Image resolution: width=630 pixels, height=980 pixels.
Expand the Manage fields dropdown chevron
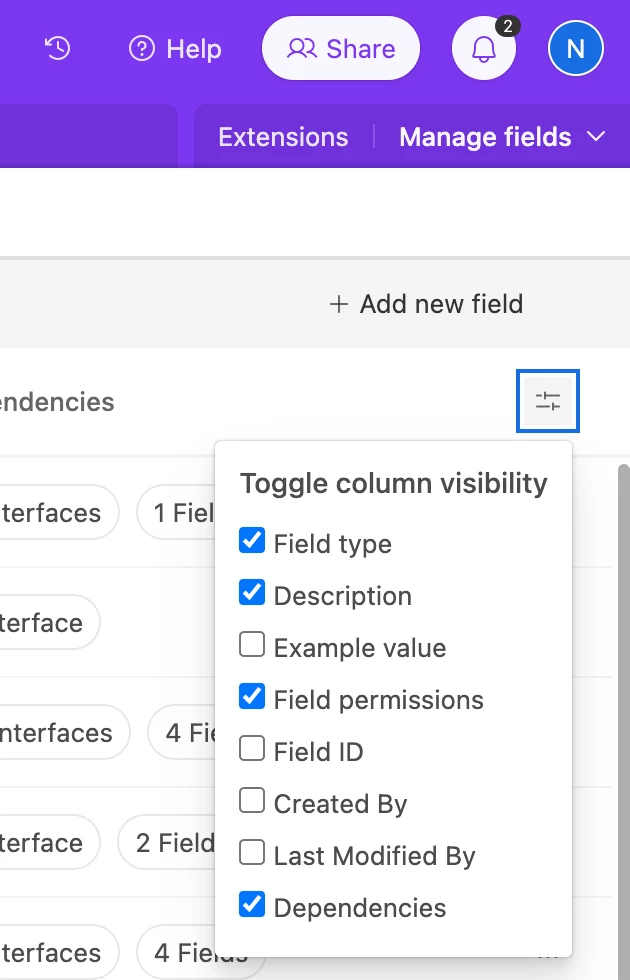tap(597, 137)
